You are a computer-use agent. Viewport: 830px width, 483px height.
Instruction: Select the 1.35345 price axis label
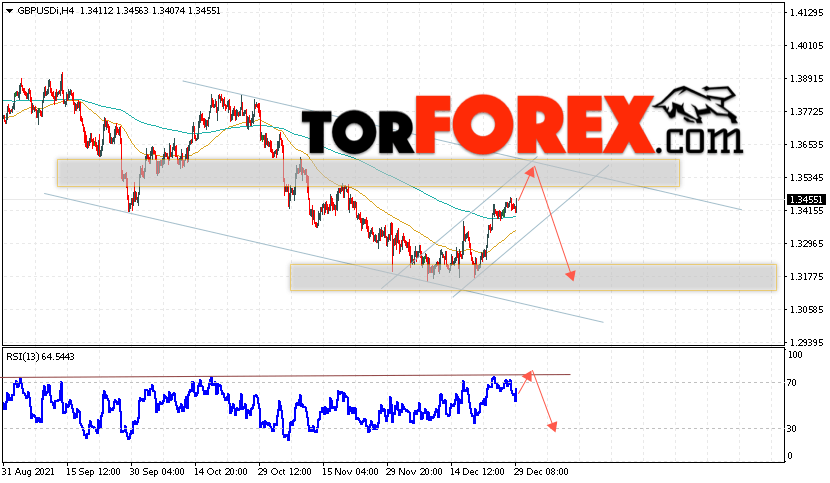(806, 177)
